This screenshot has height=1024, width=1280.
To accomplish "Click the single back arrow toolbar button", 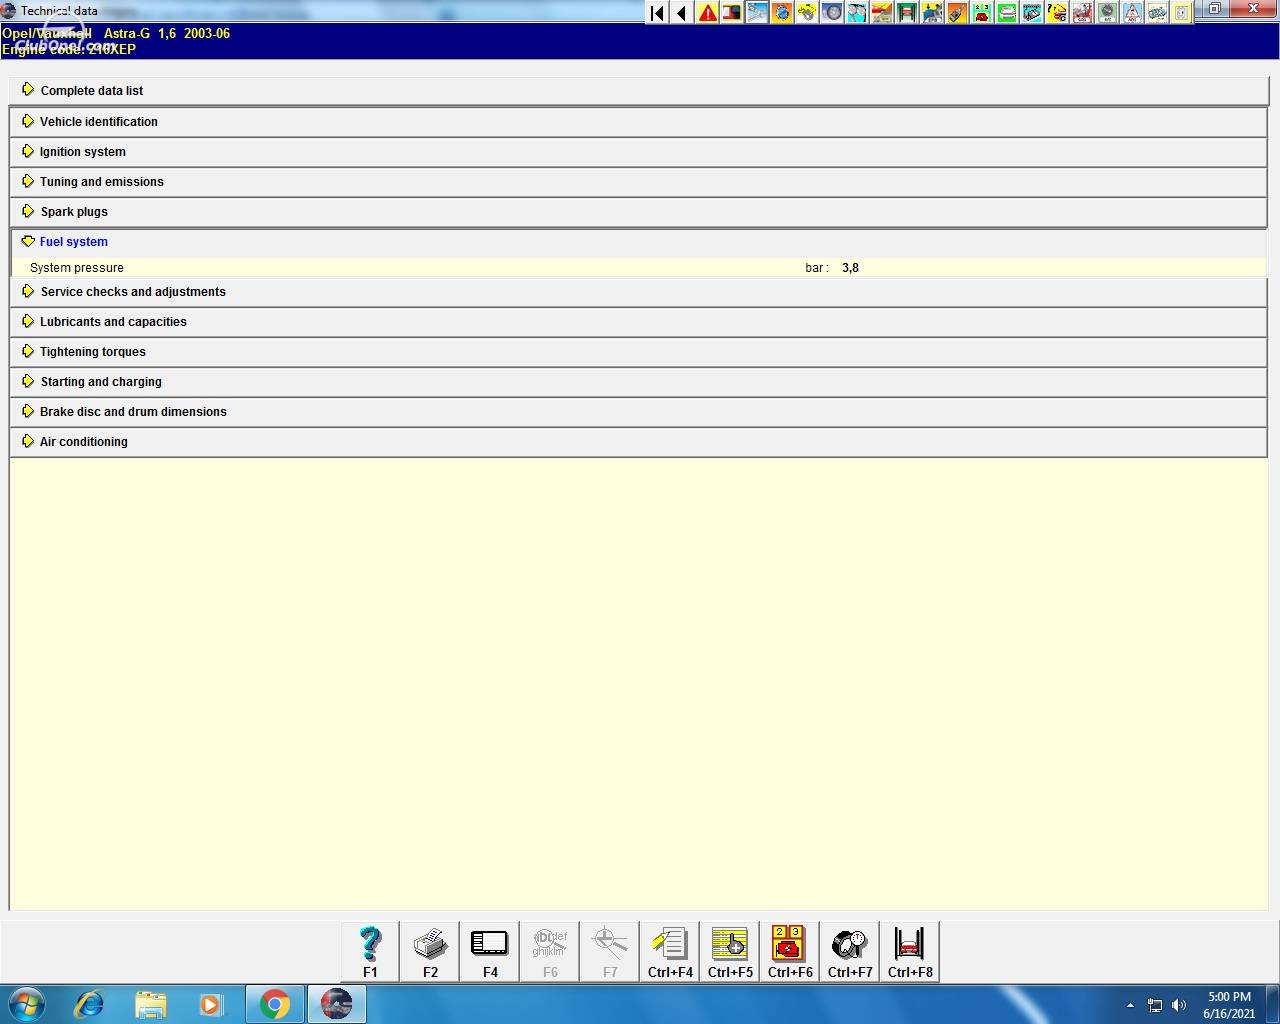I will [x=682, y=13].
